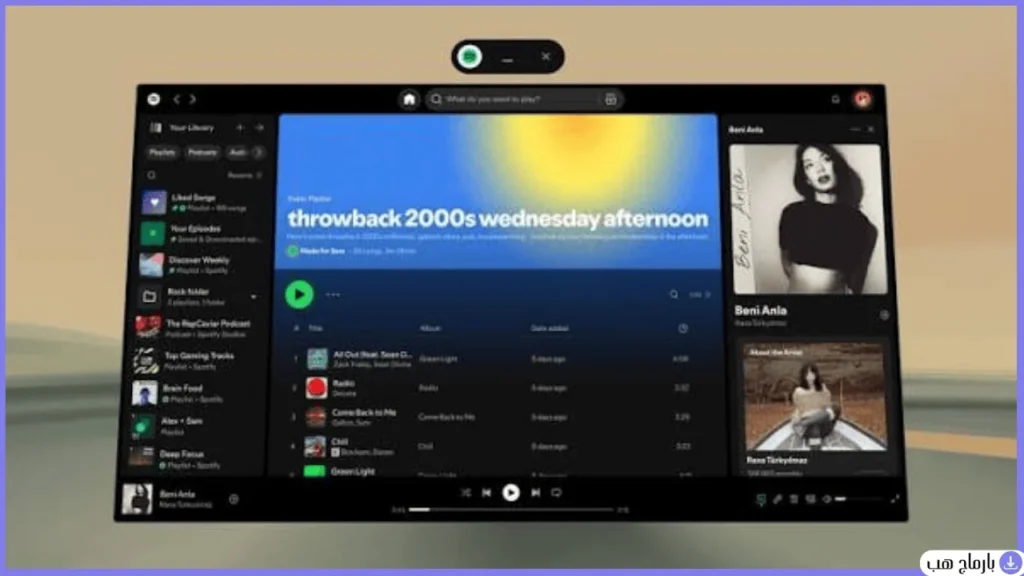Toggle repeat mode
This screenshot has height=576, width=1024.
coord(556,493)
